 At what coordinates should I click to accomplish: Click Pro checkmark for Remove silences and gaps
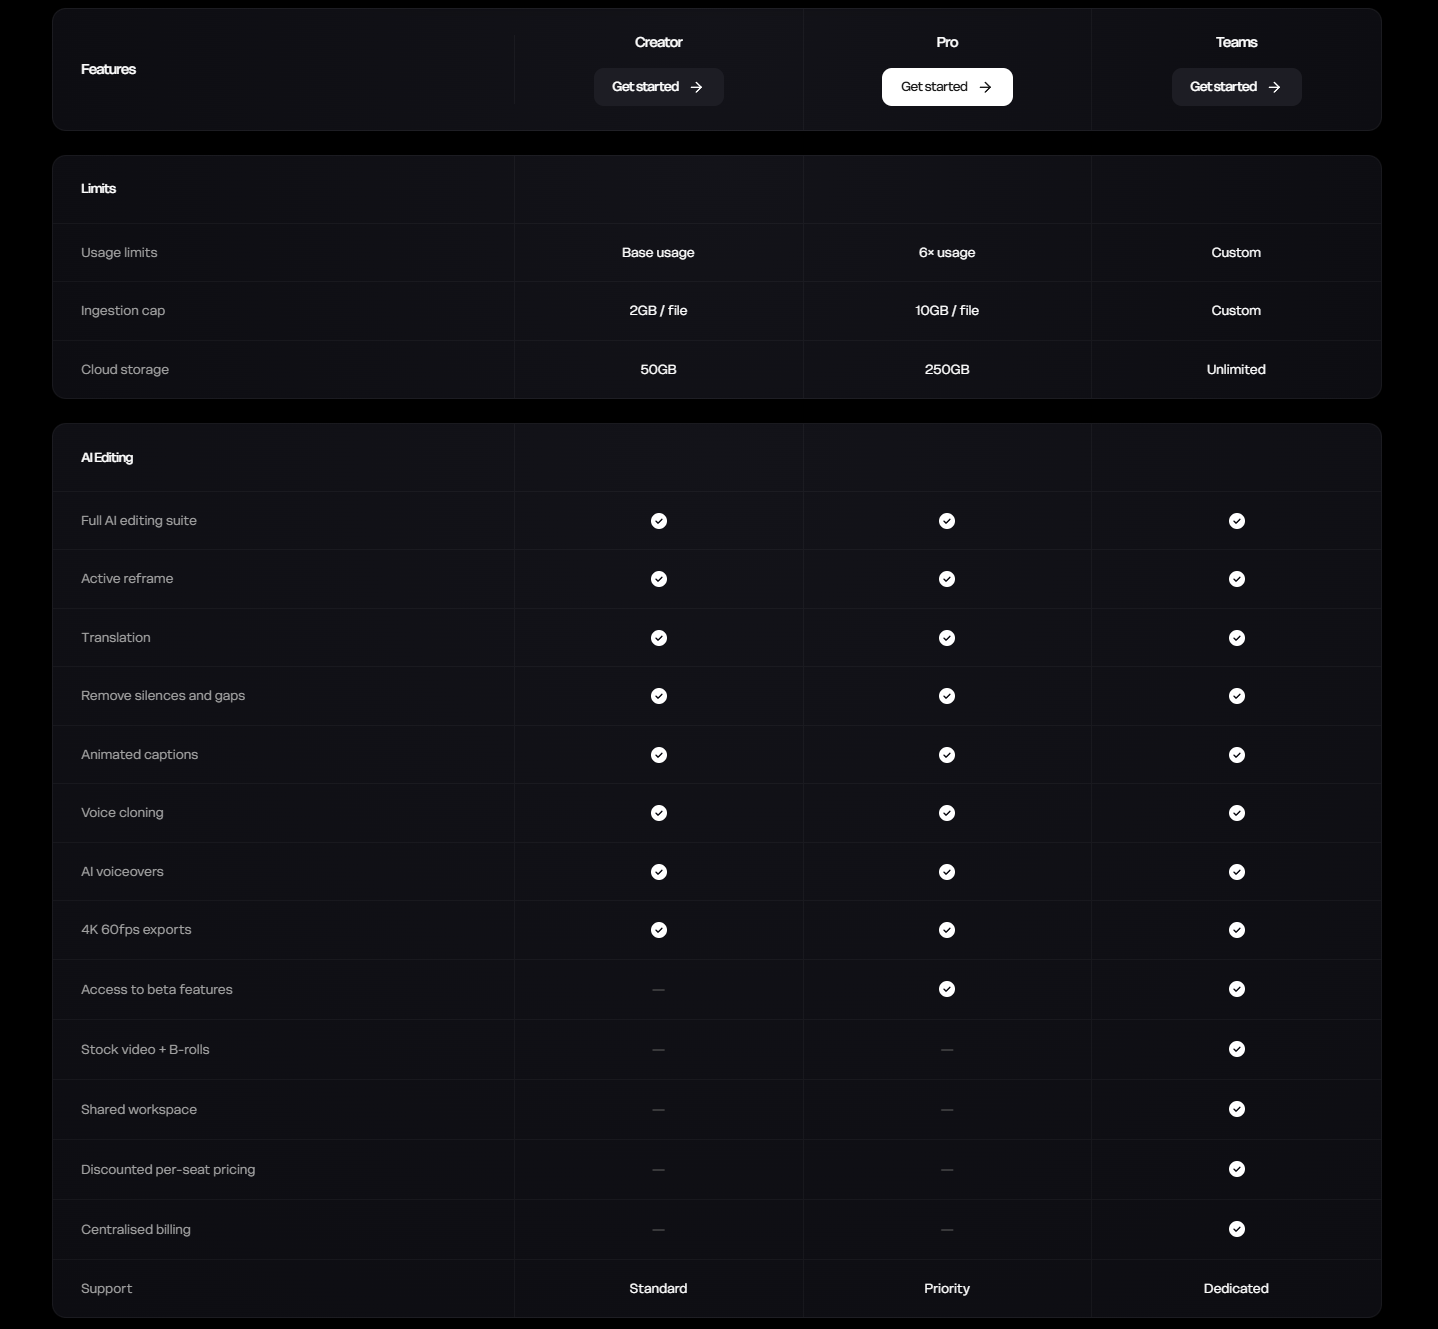pyautogui.click(x=947, y=696)
